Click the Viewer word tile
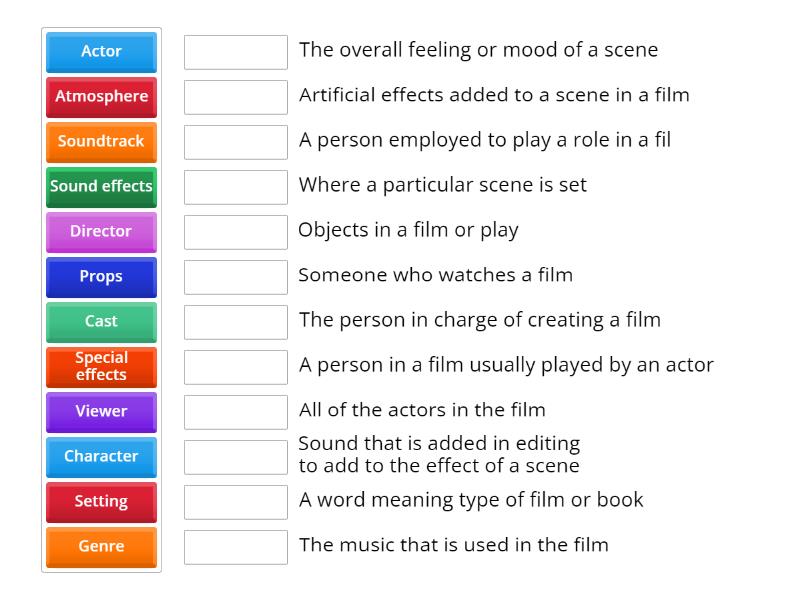The height and width of the screenshot is (600, 800). click(100, 411)
